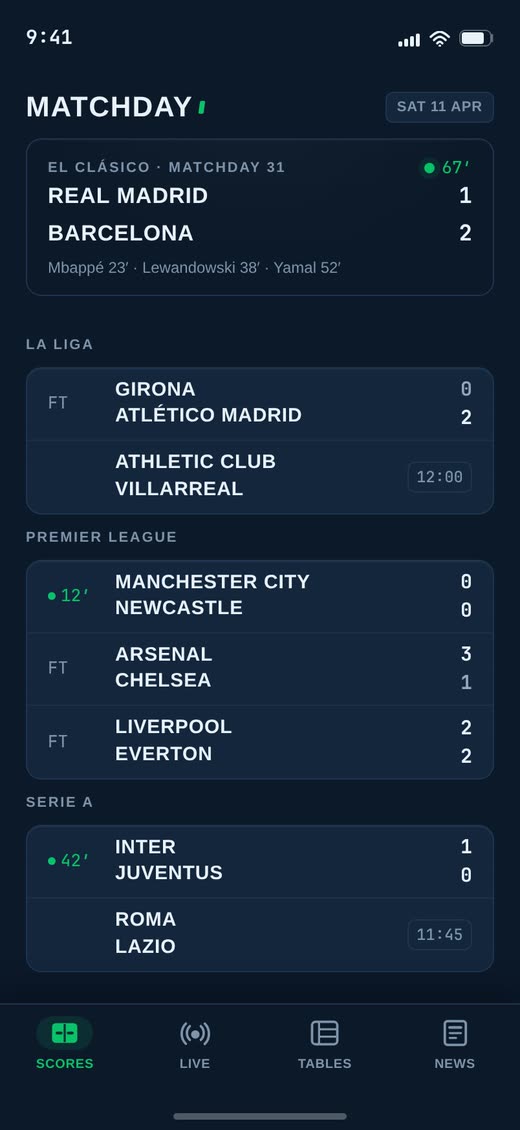Open the Inter vs Juventus live match
The width and height of the screenshot is (520, 1130).
click(x=260, y=861)
